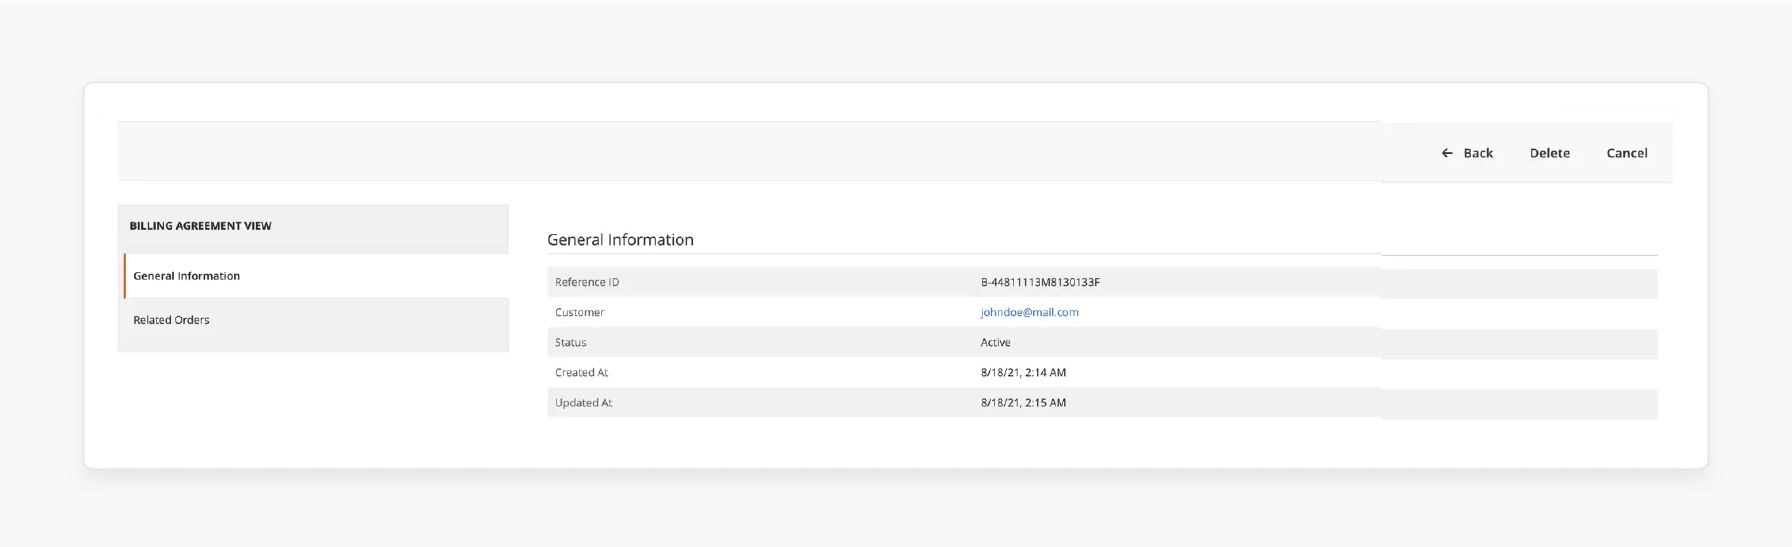Select reference ID value B-44811113M8130133F
This screenshot has width=1792, height=547.
1040,282
